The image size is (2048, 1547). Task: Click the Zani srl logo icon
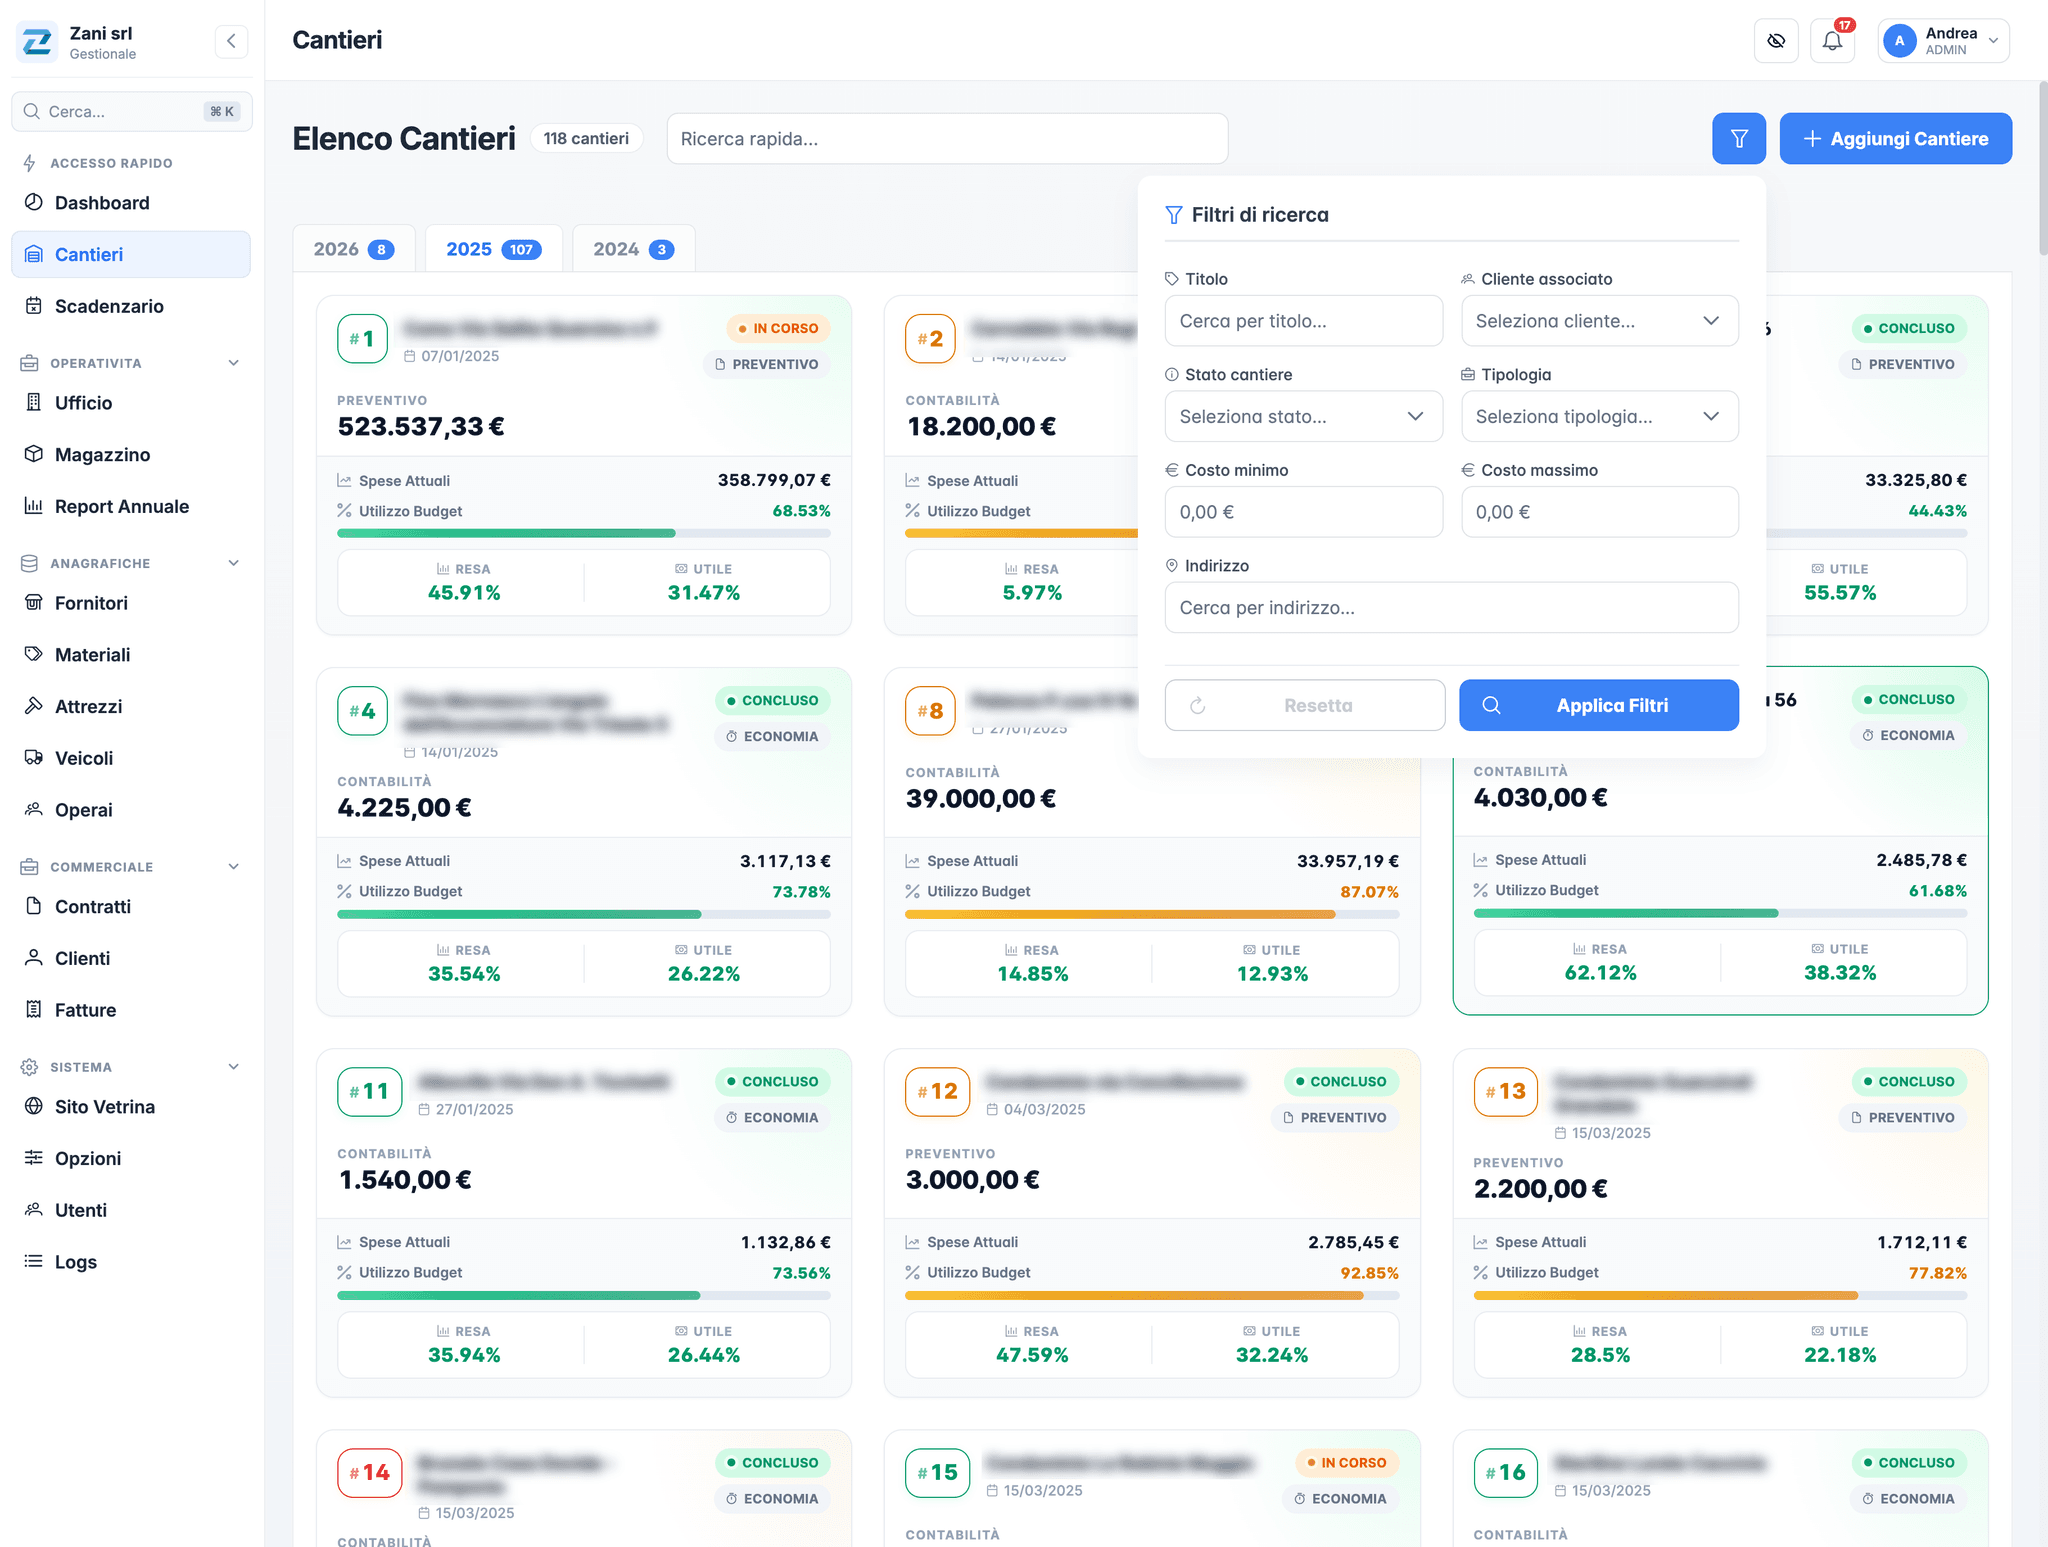(x=38, y=42)
